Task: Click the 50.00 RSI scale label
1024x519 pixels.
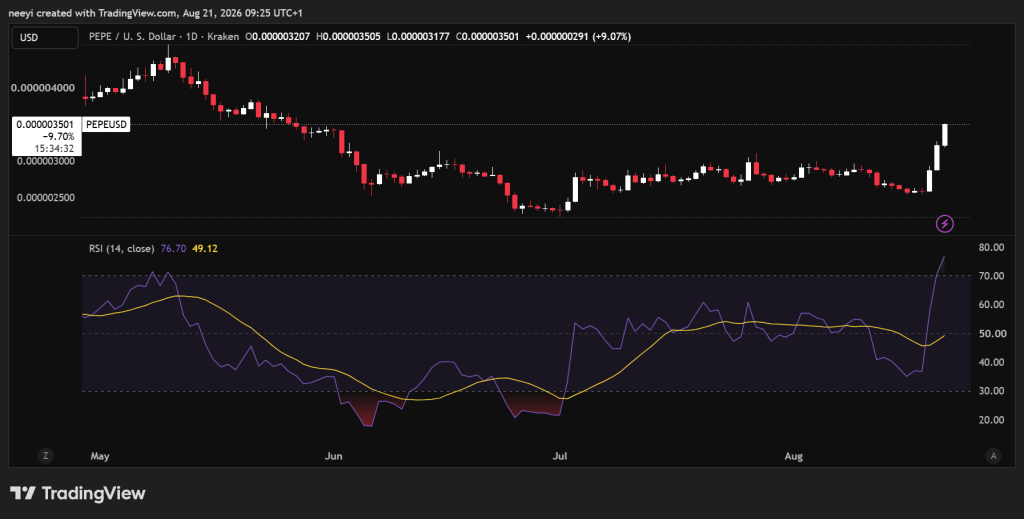Action: 991,333
